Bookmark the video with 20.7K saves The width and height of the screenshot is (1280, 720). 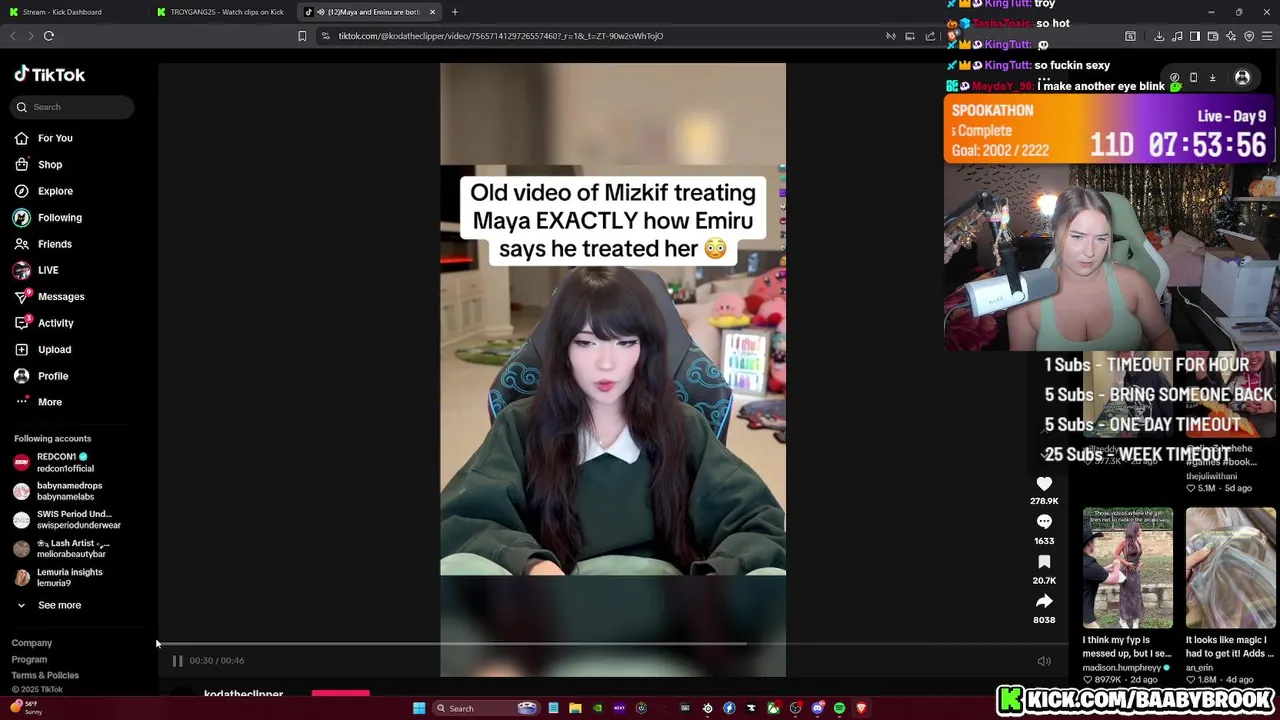click(x=1044, y=562)
